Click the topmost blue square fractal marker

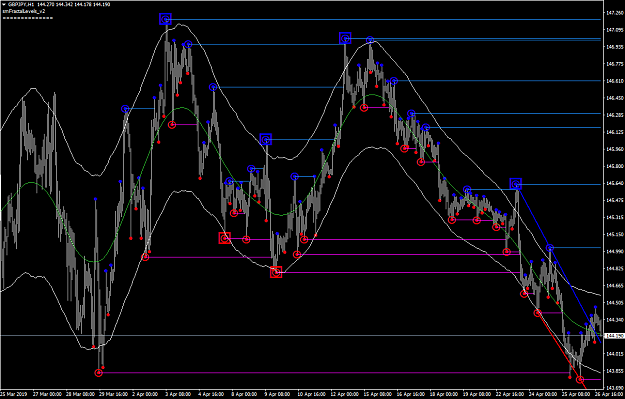(x=165, y=19)
